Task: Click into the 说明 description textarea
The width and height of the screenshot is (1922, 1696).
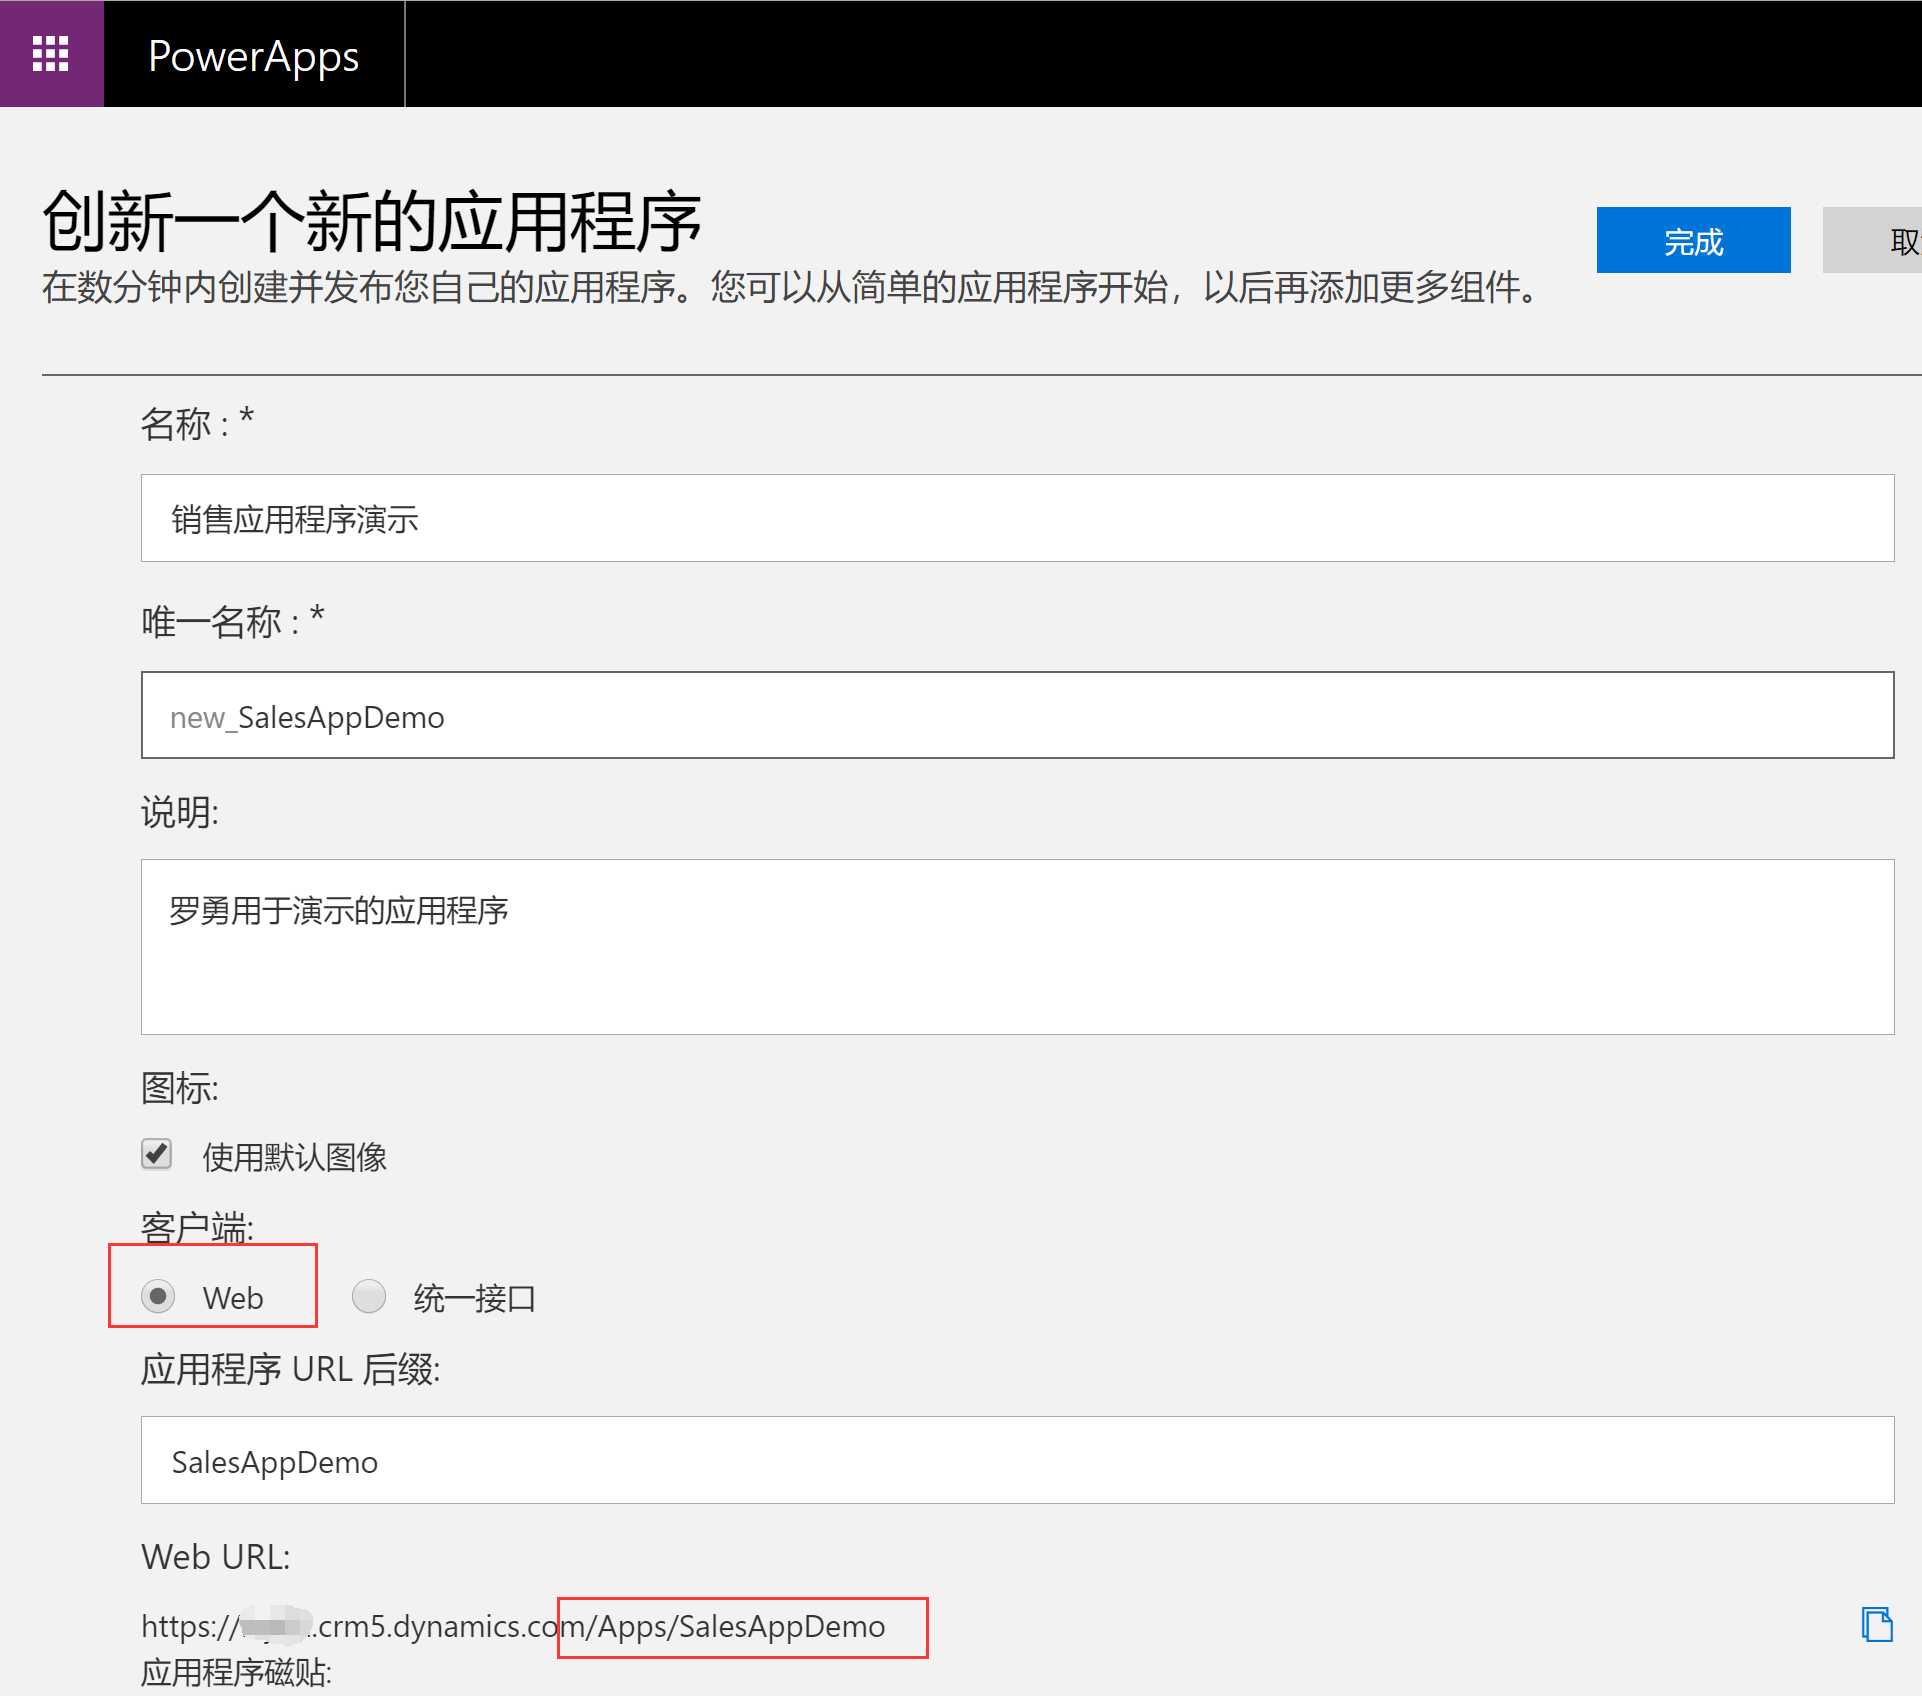Action: (1017, 946)
